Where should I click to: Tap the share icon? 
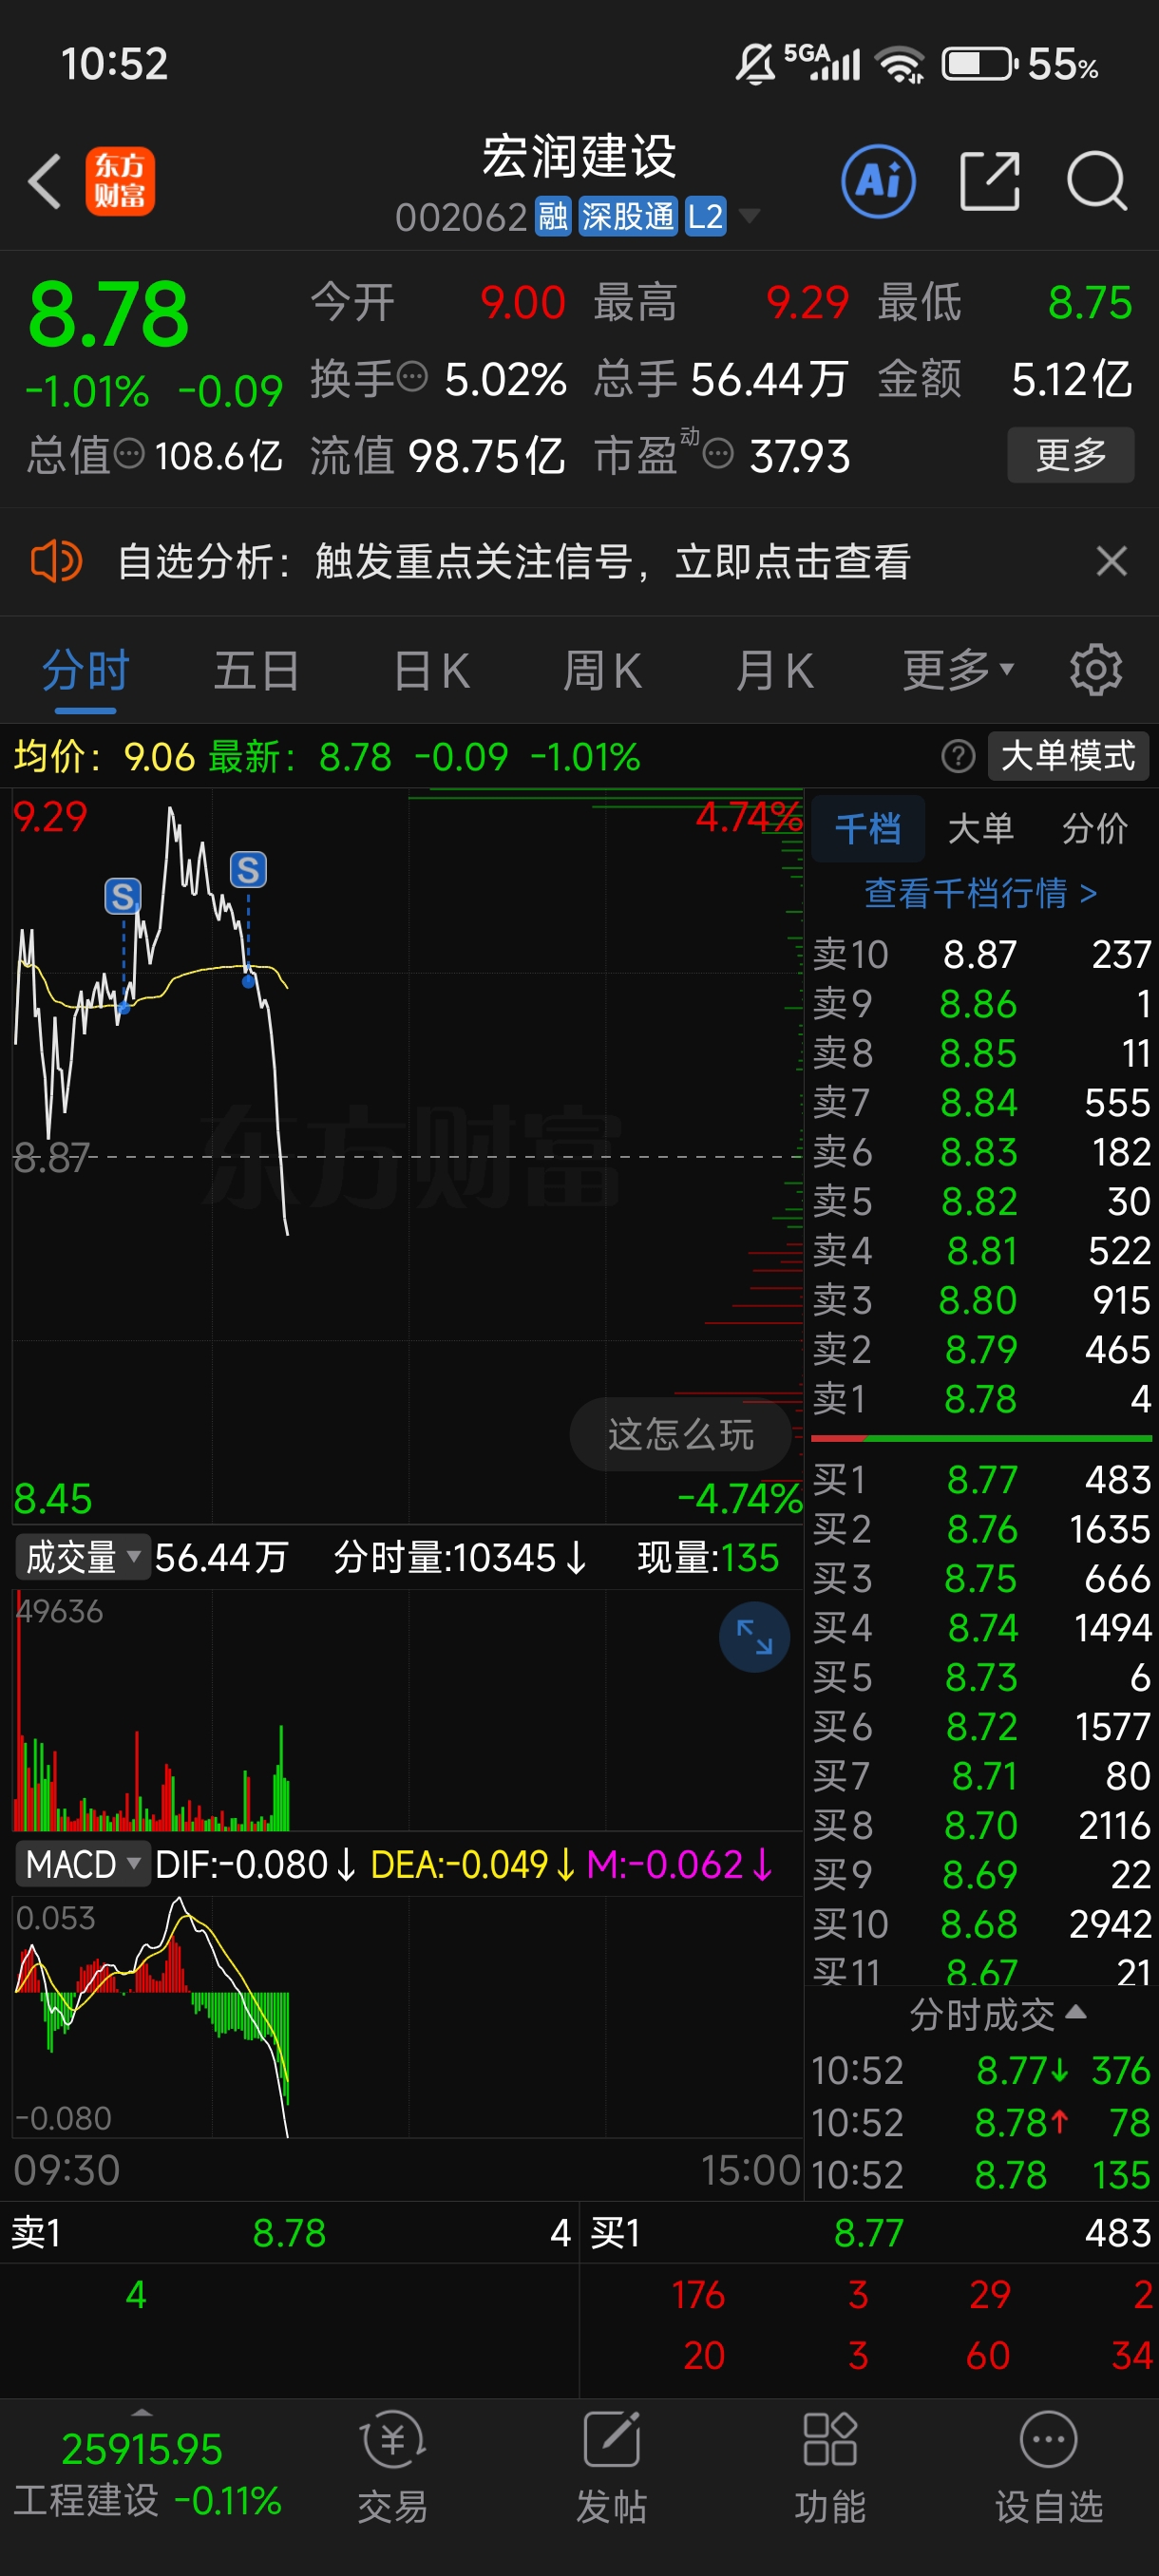989,181
